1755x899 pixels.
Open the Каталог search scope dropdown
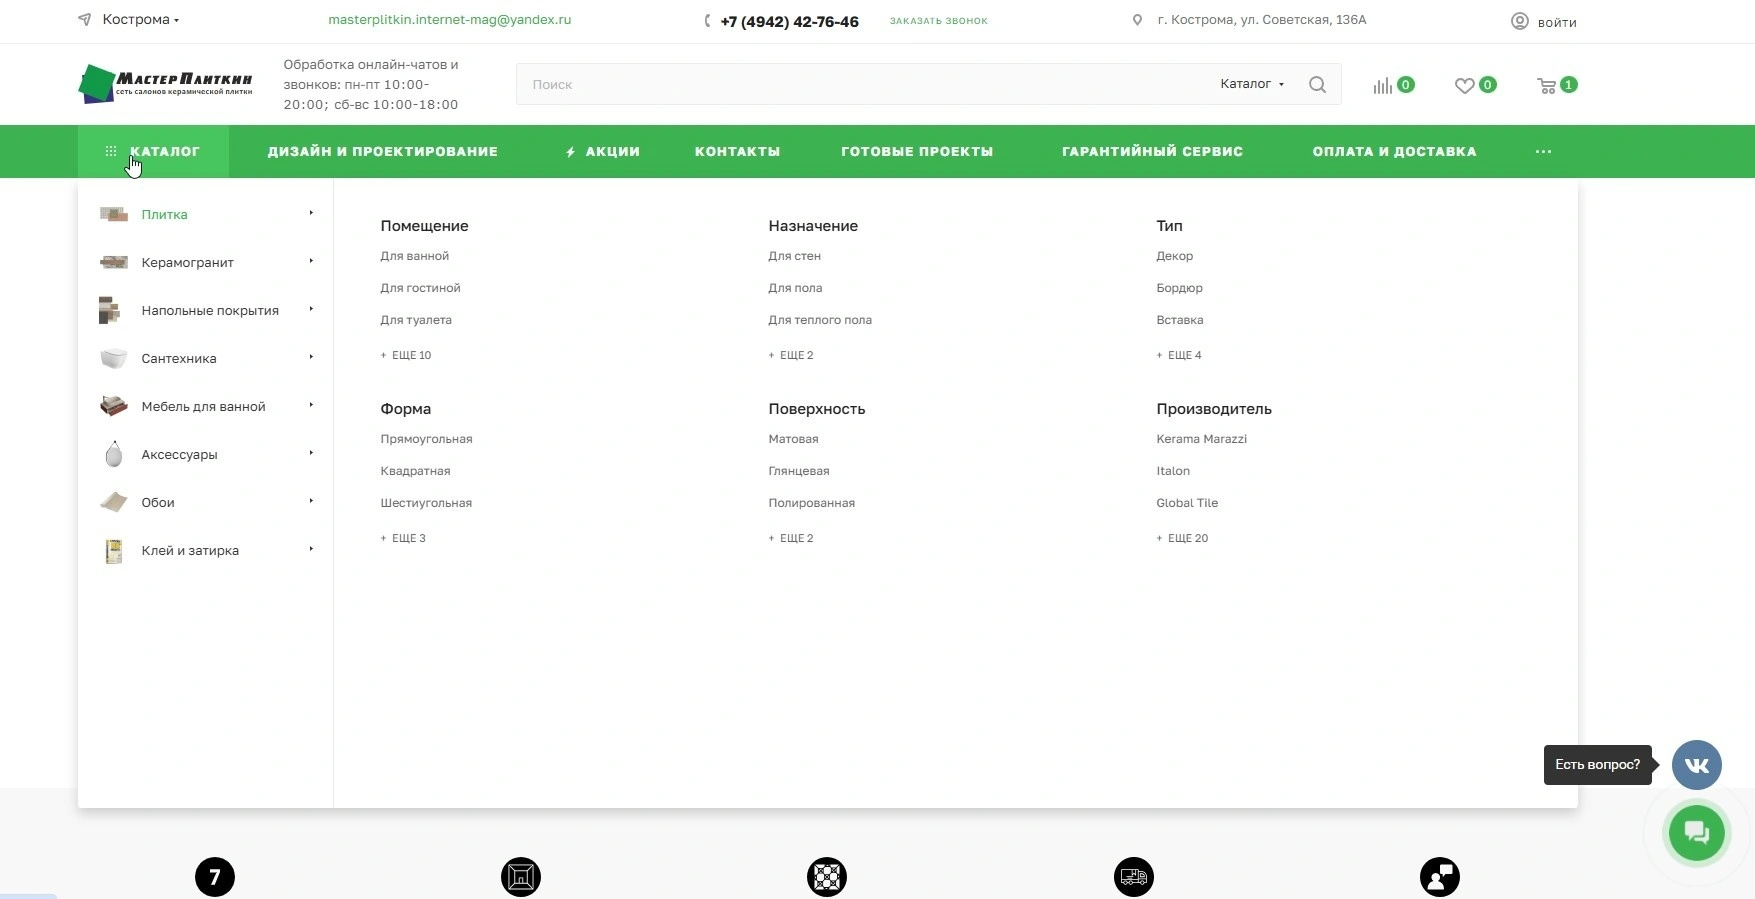tap(1251, 84)
